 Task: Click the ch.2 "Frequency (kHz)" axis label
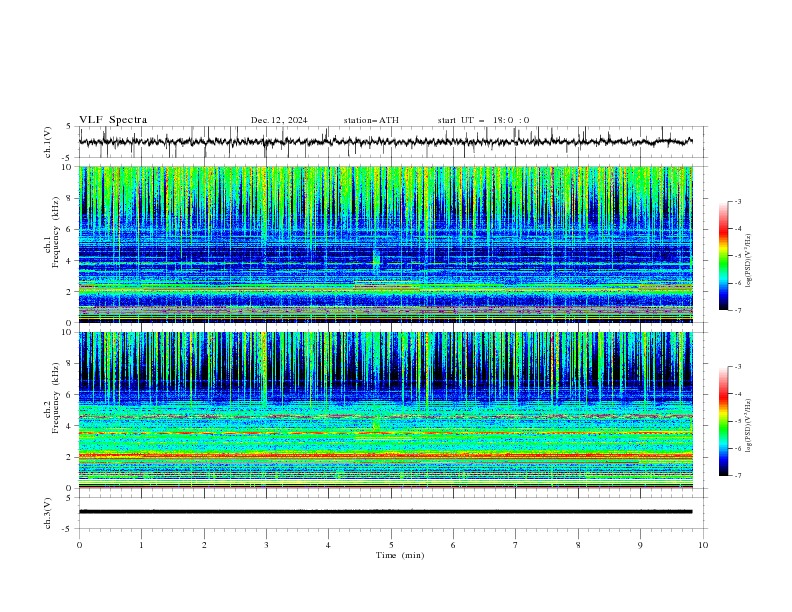pos(56,397)
